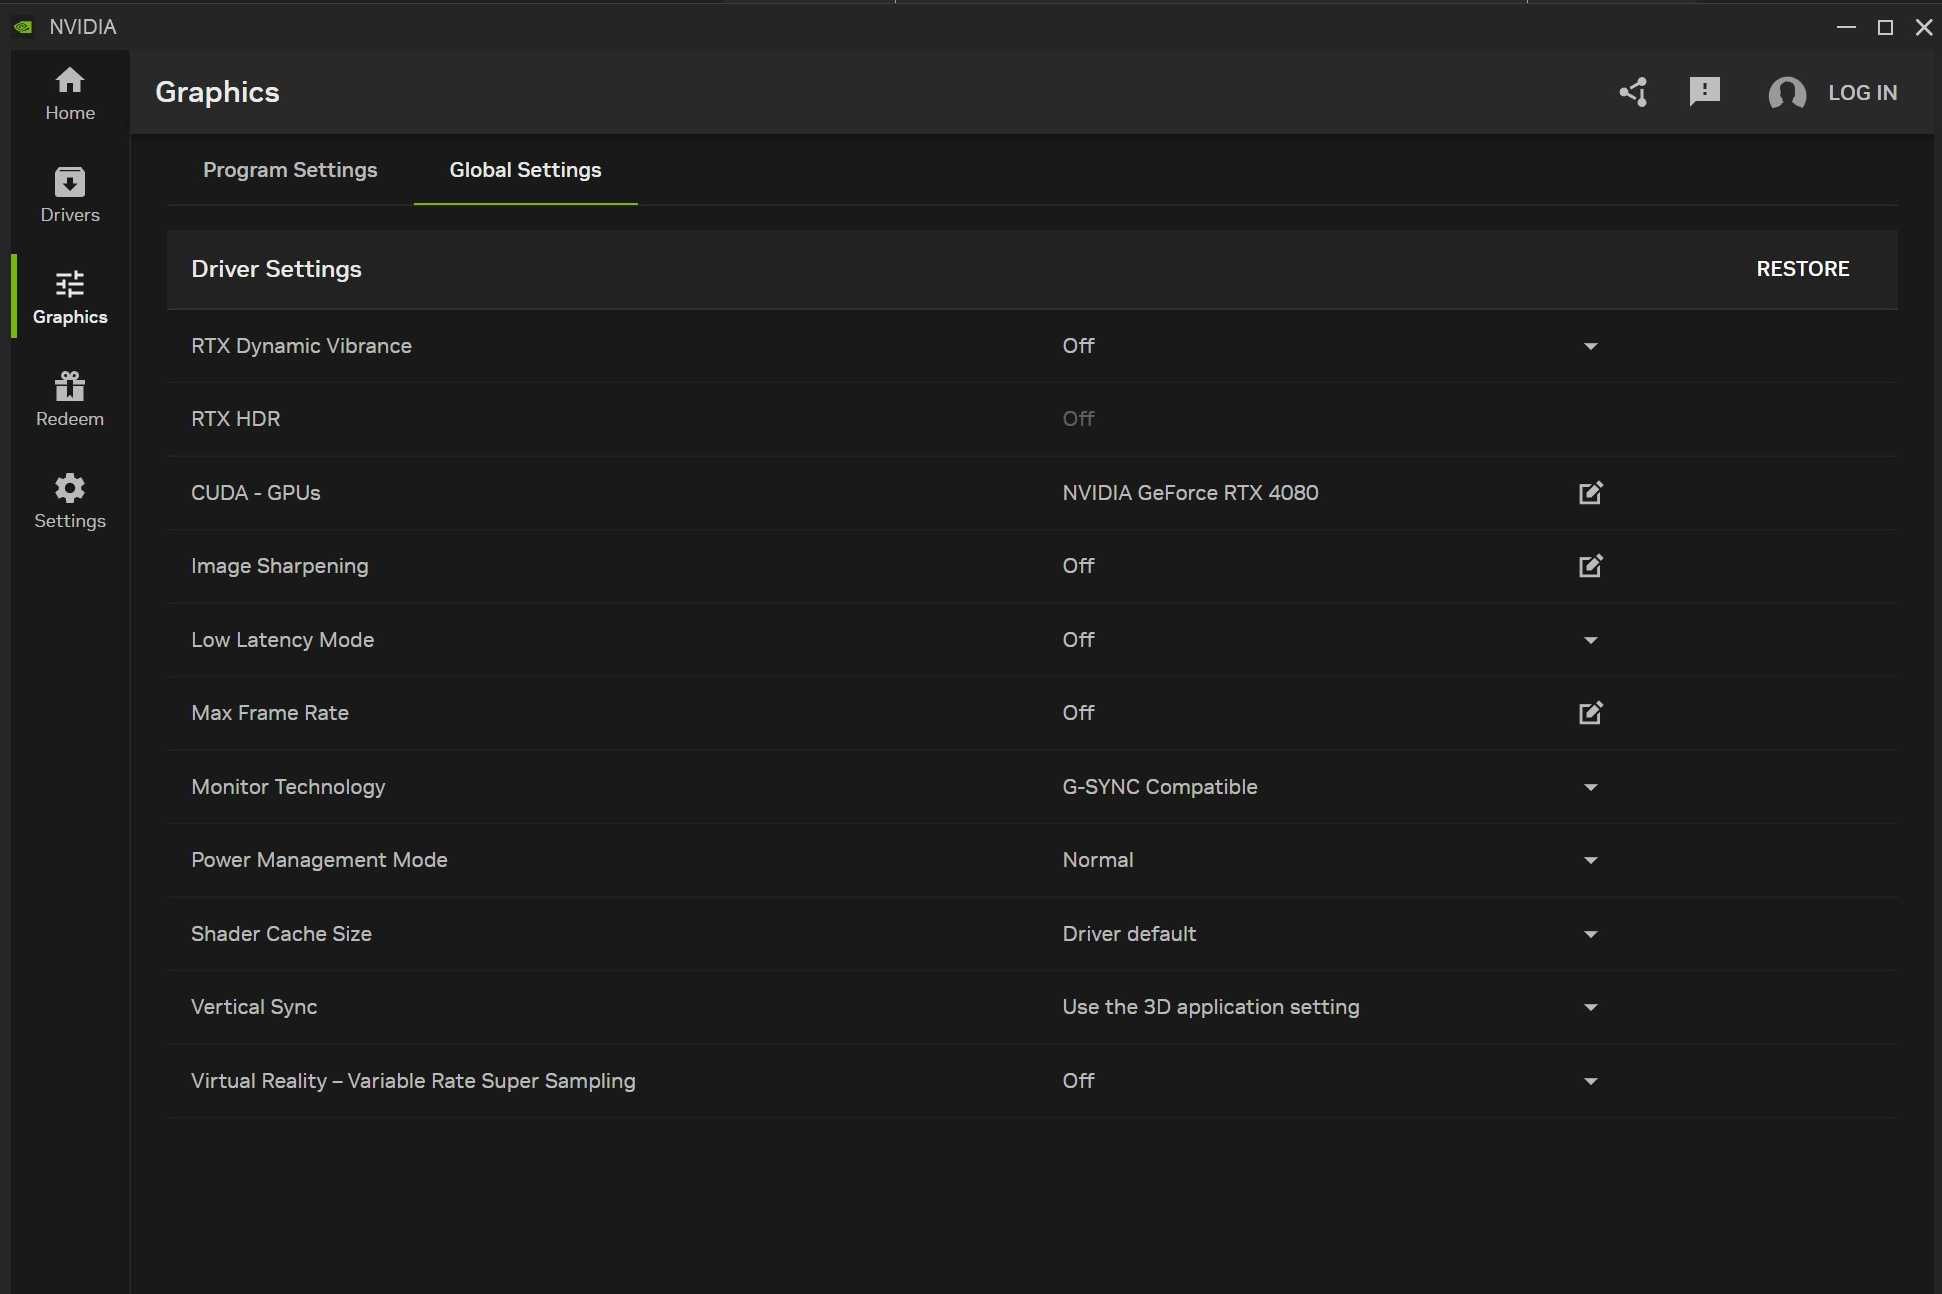Edit the Max Frame Rate setting
The width and height of the screenshot is (1942, 1294).
[x=1590, y=713]
